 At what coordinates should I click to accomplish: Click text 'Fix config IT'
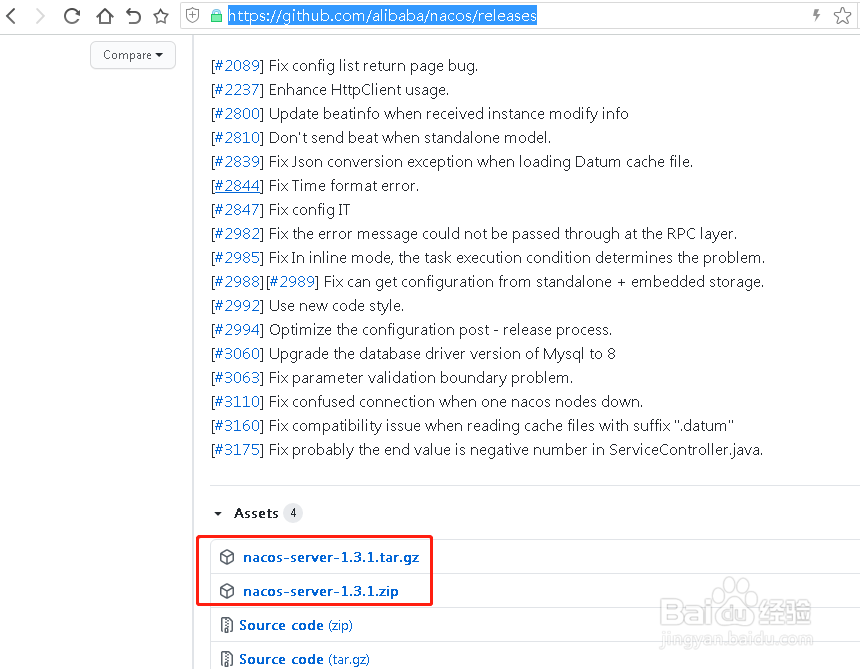309,210
